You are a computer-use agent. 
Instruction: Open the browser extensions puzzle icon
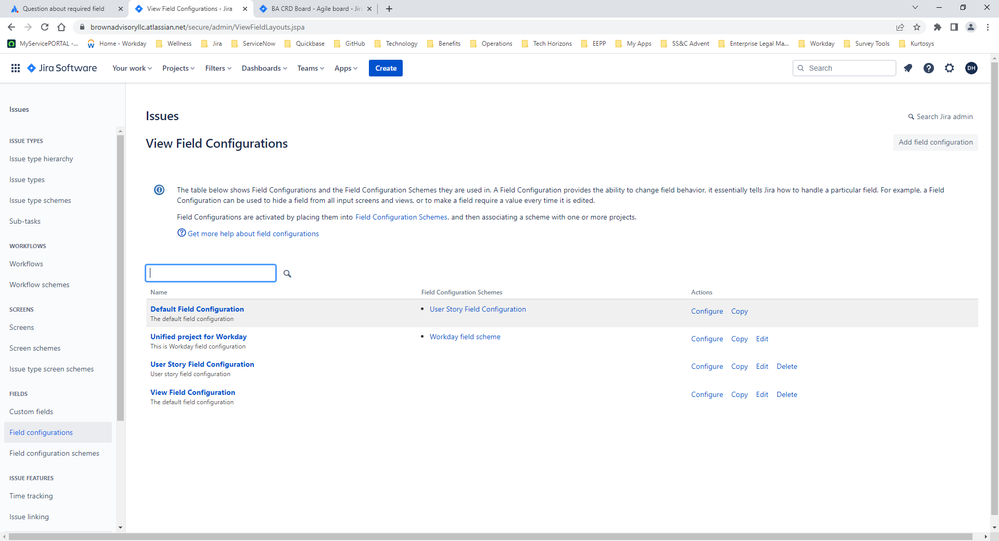click(937, 27)
